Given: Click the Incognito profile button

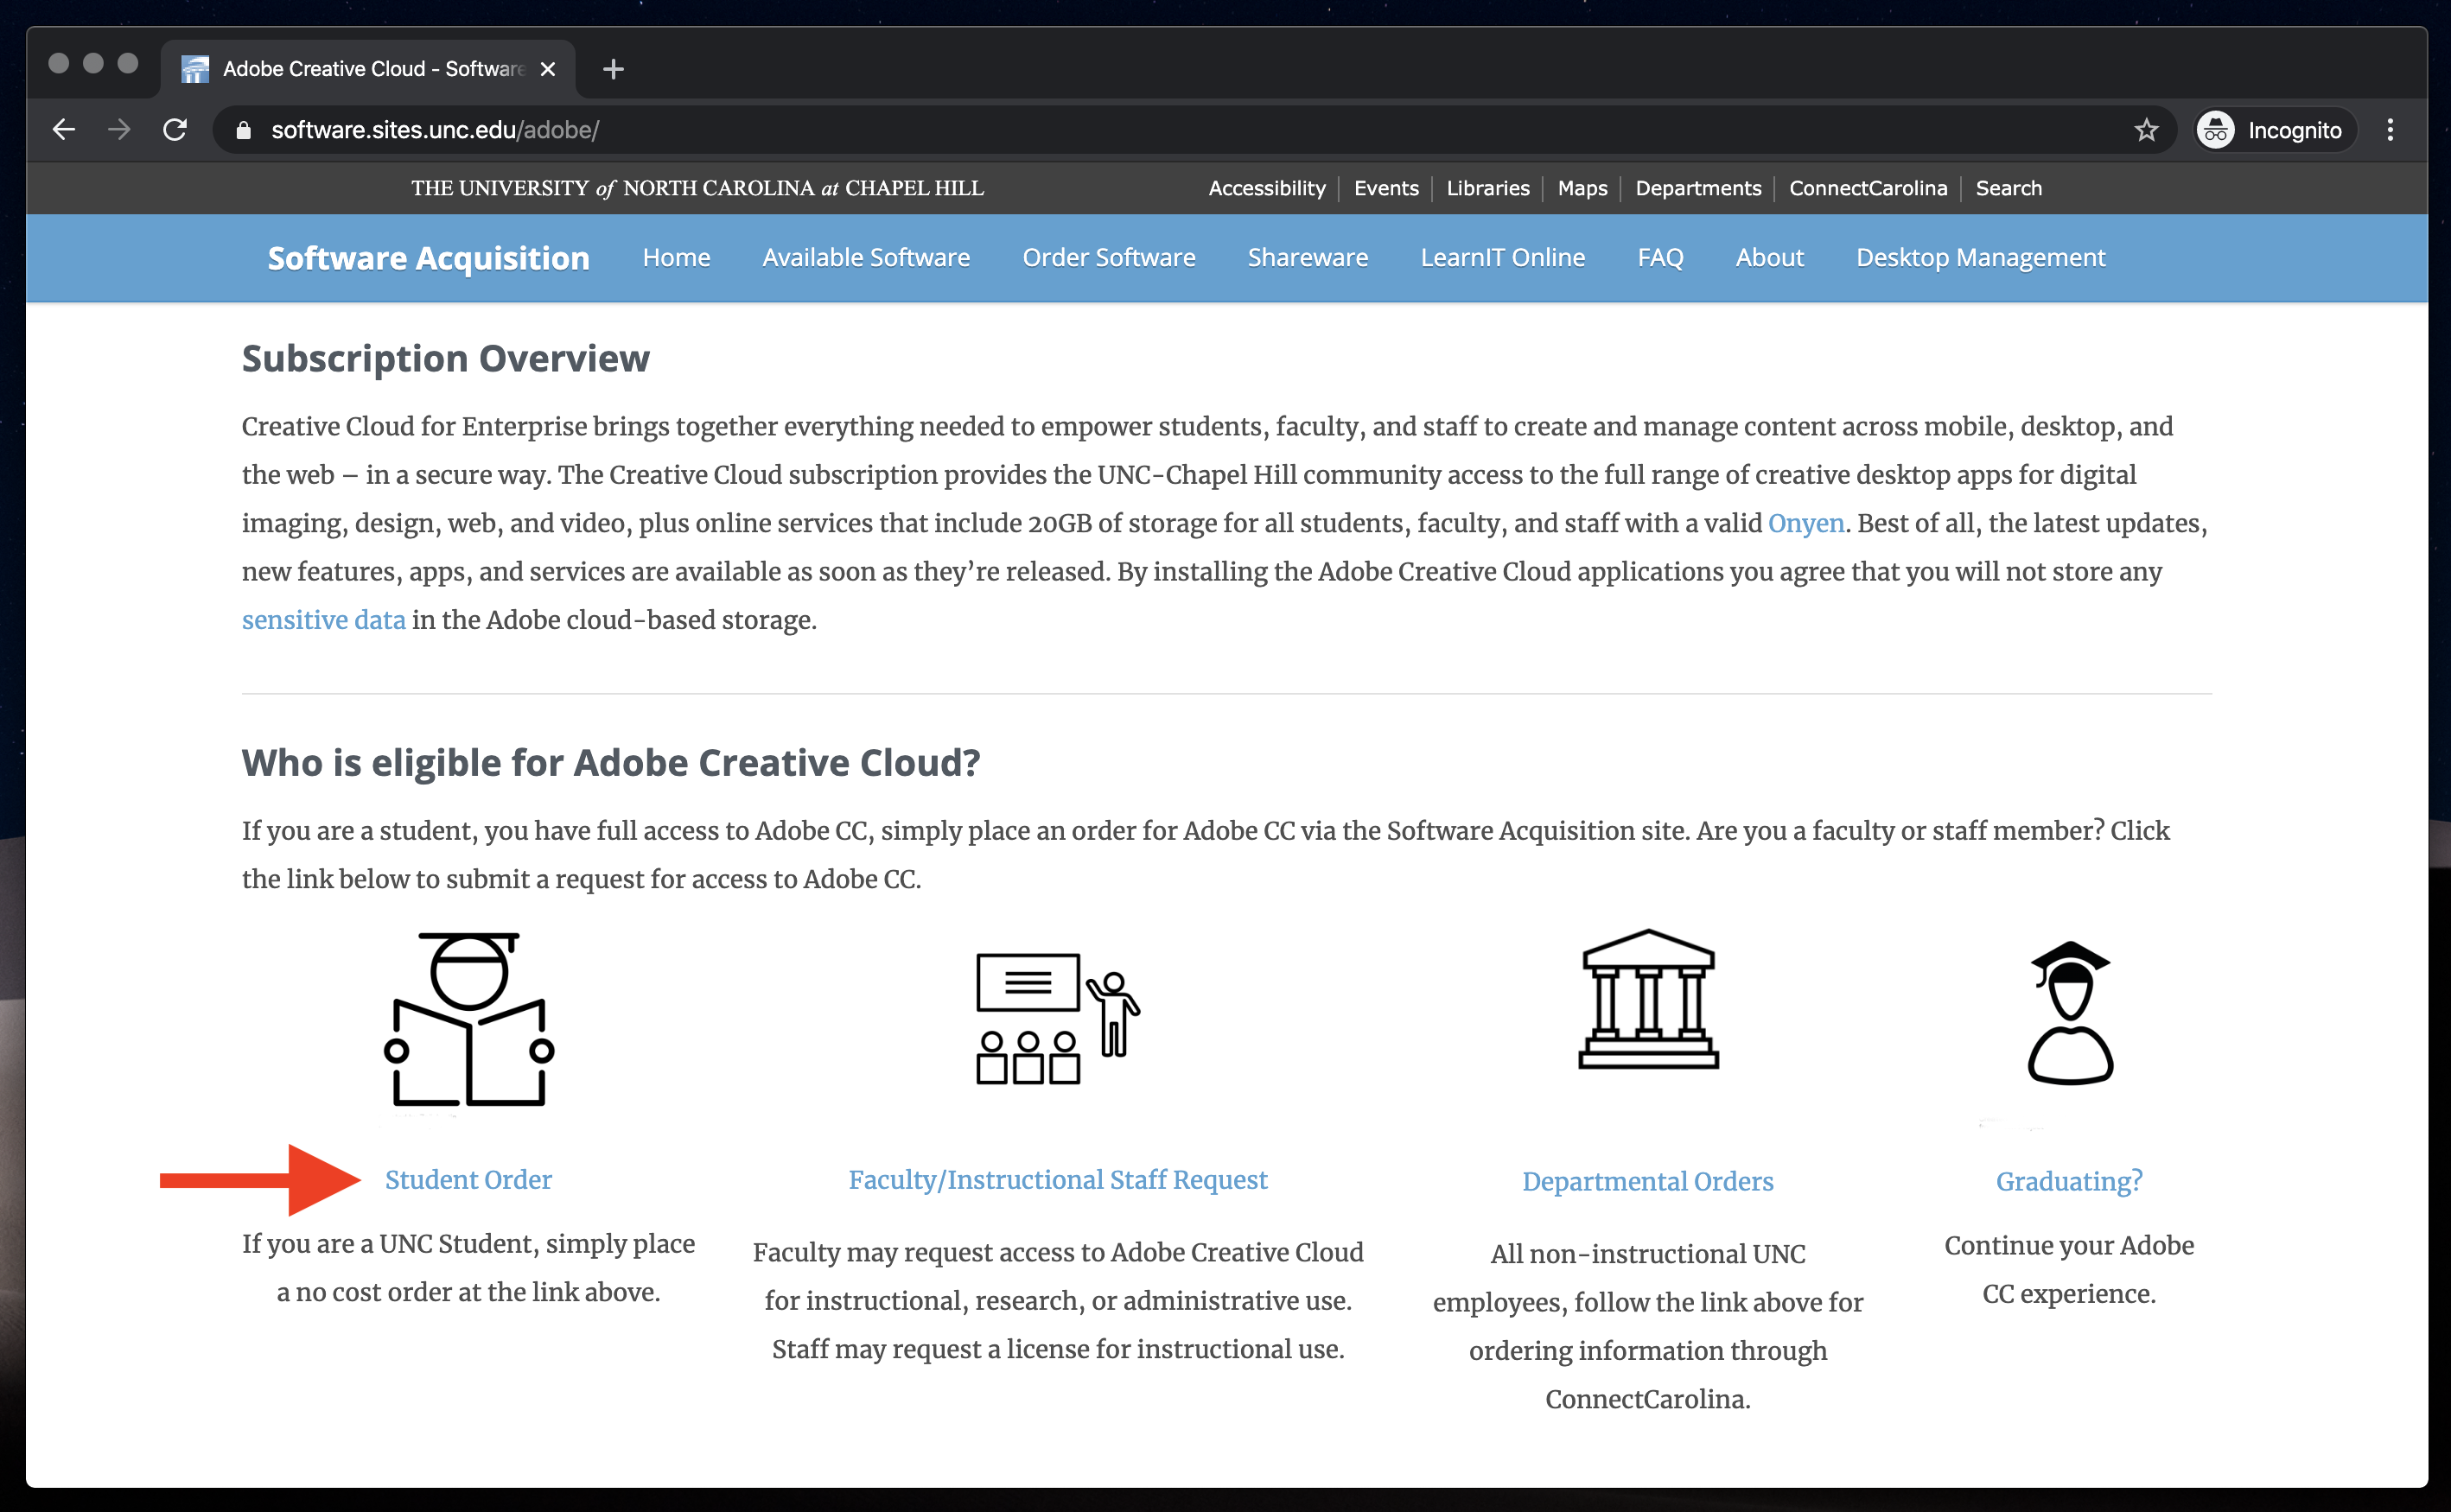Looking at the screenshot, I should coord(2275,130).
